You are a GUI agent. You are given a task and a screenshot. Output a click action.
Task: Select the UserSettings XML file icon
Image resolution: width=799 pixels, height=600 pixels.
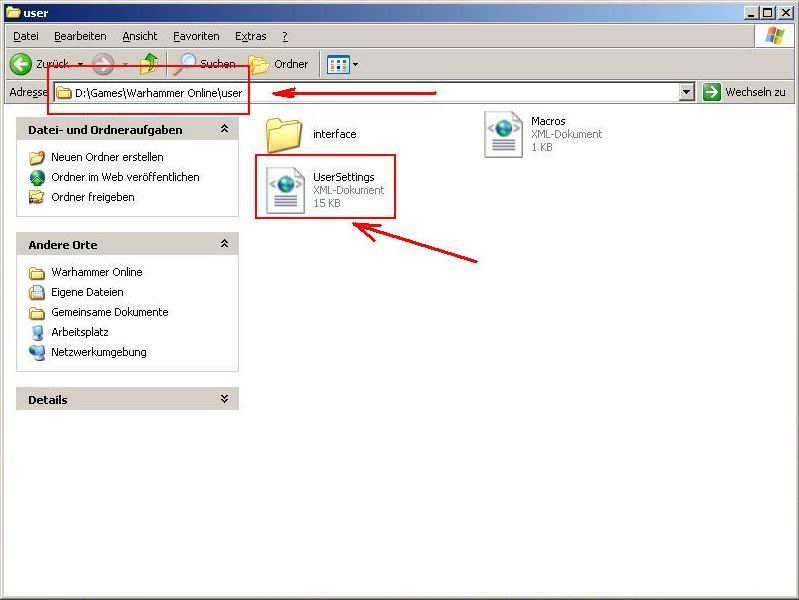pyautogui.click(x=285, y=190)
